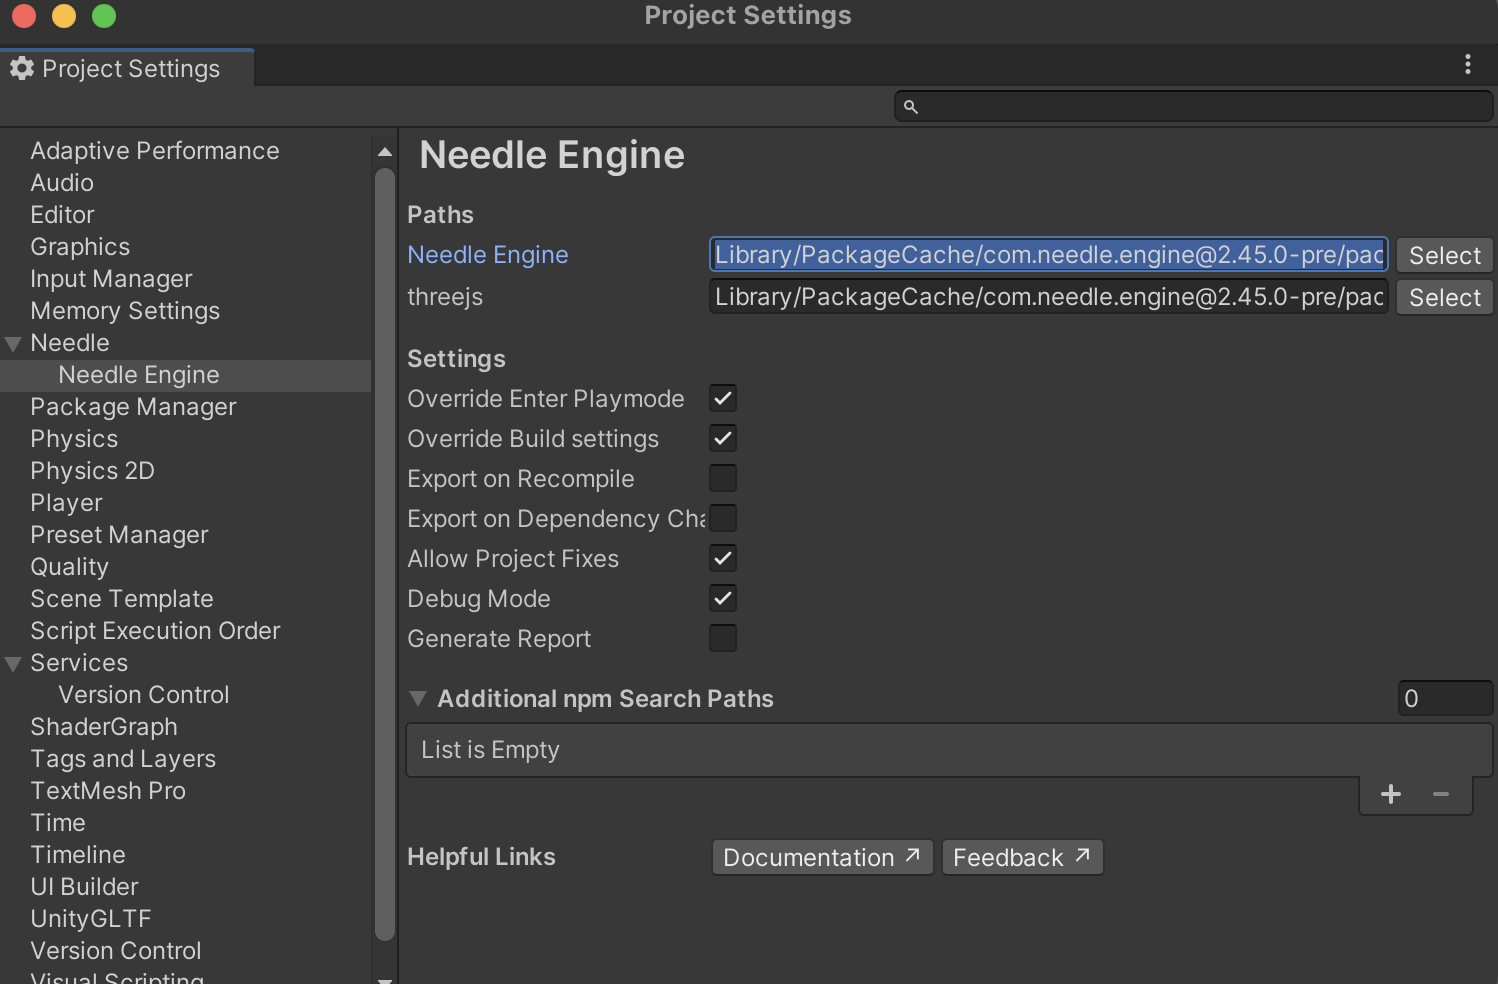Collapse the Needle section in the sidebar
1498x984 pixels.
tap(14, 343)
